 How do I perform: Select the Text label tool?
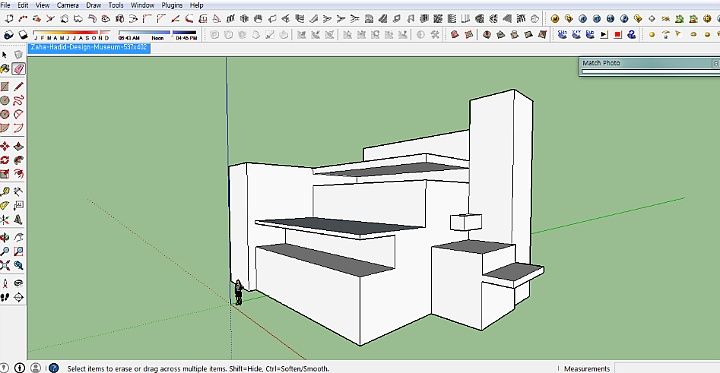tap(18, 205)
